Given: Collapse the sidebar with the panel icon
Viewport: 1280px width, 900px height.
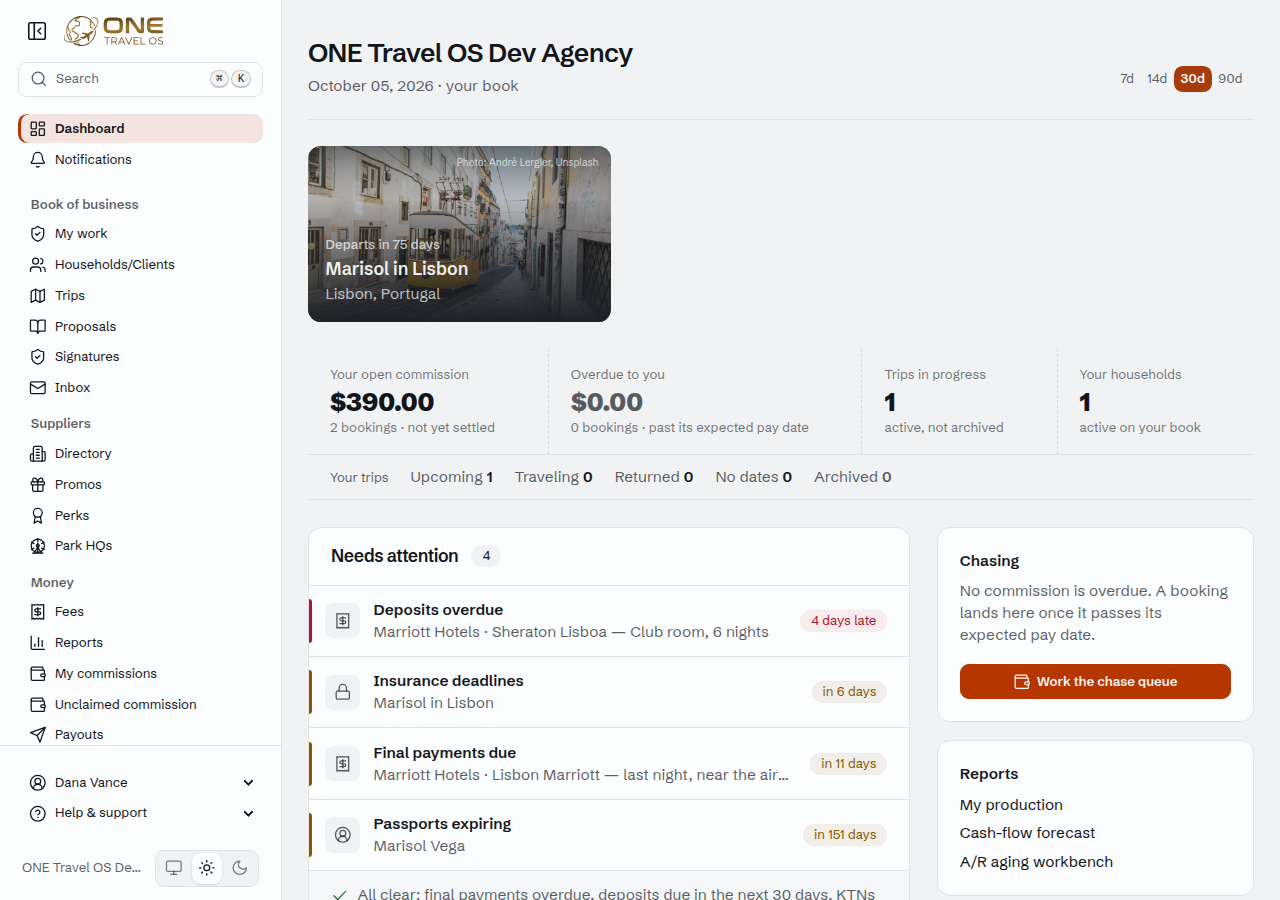Looking at the screenshot, I should tap(37, 31).
